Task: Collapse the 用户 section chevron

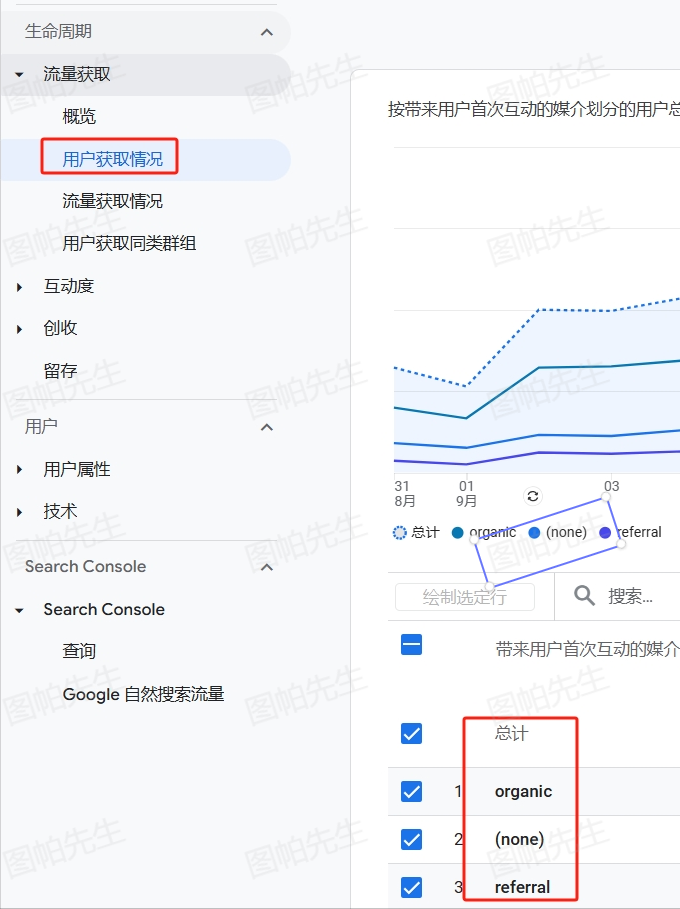Action: (x=267, y=427)
